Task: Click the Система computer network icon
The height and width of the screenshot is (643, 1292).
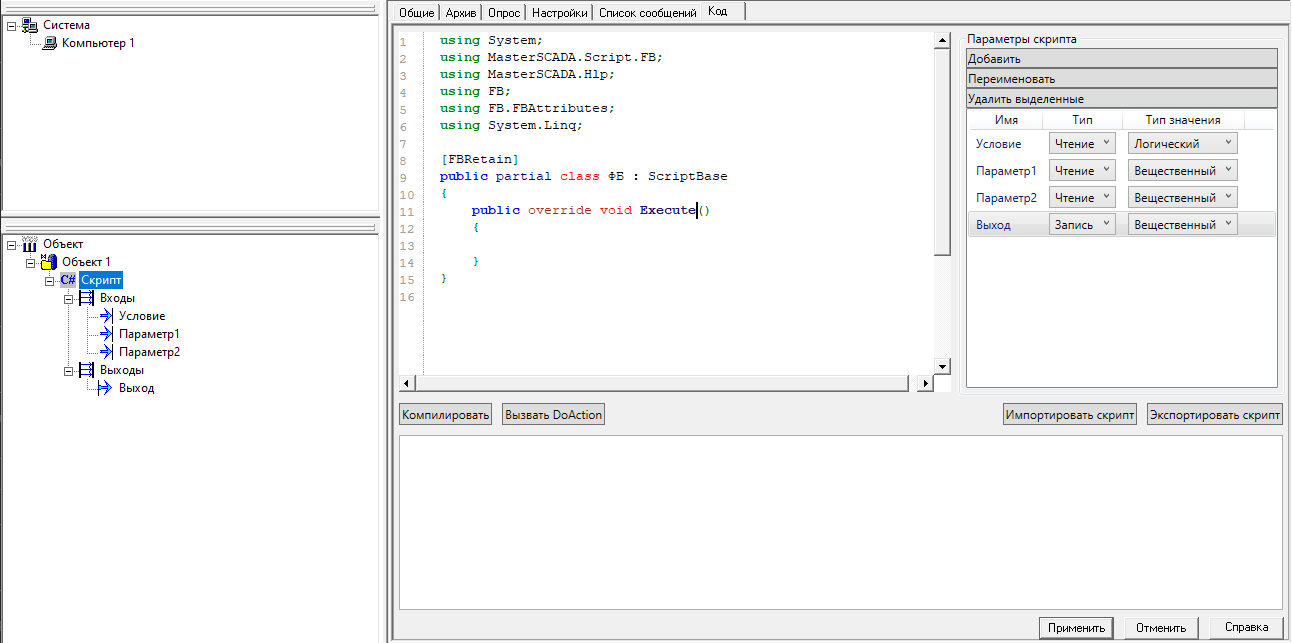Action: pyautogui.click(x=30, y=25)
